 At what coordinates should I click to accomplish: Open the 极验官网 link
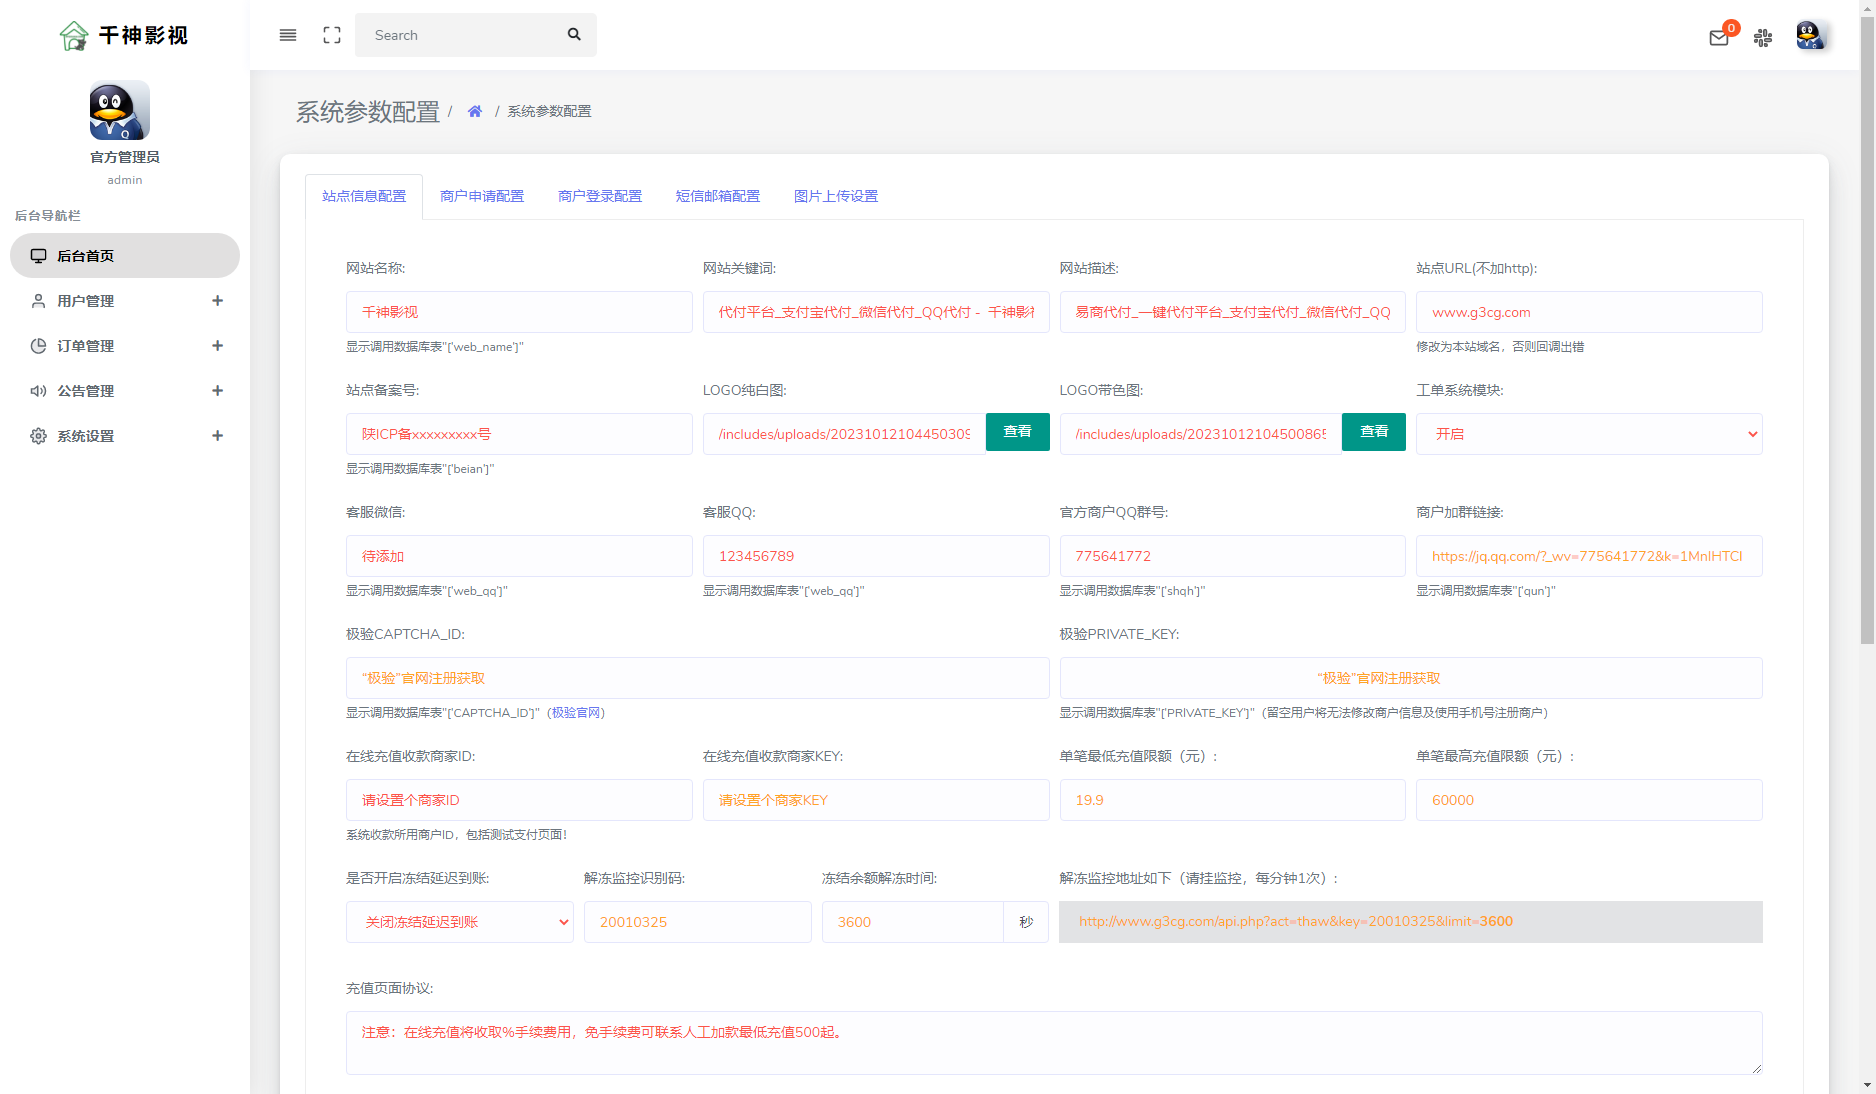point(577,713)
